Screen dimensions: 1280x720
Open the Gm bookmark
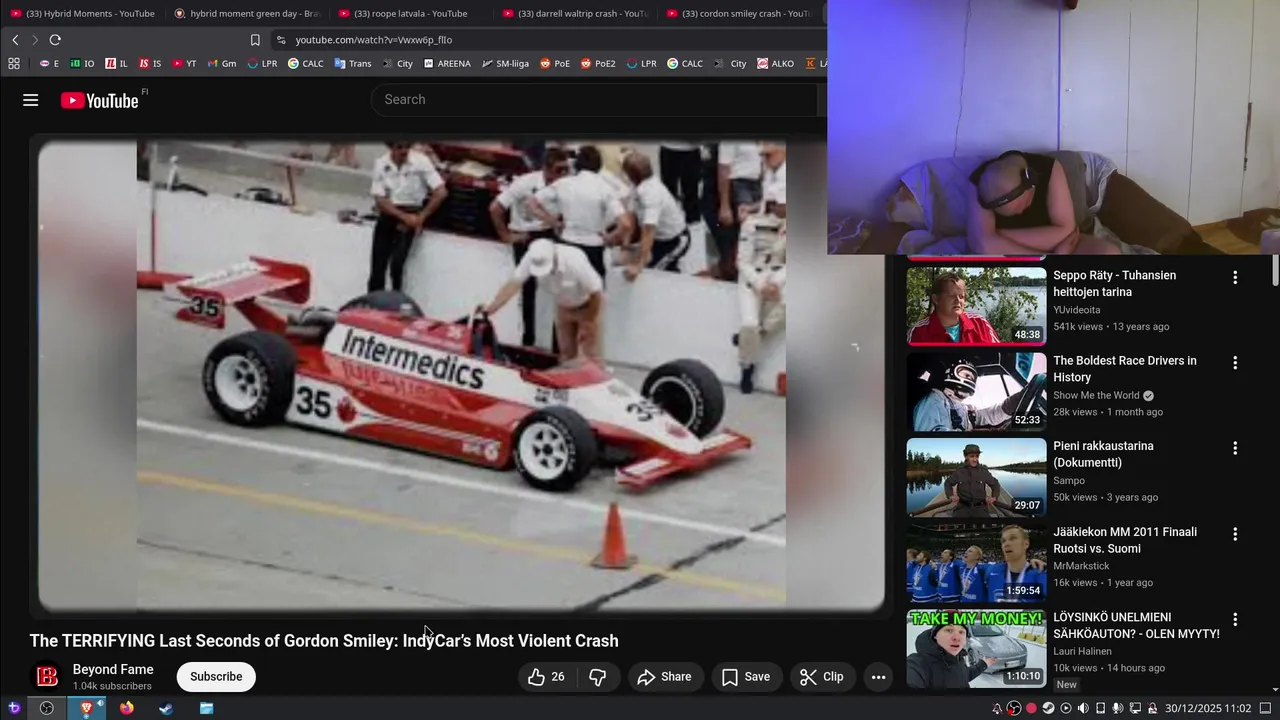pos(222,63)
